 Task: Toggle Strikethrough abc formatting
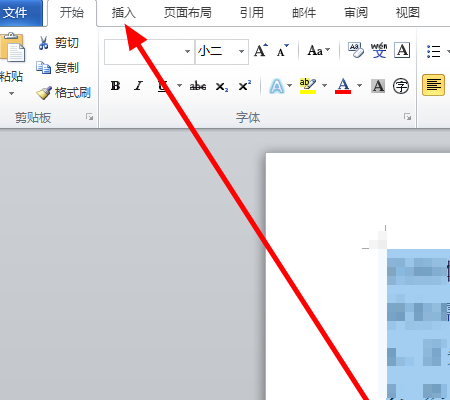pos(198,86)
